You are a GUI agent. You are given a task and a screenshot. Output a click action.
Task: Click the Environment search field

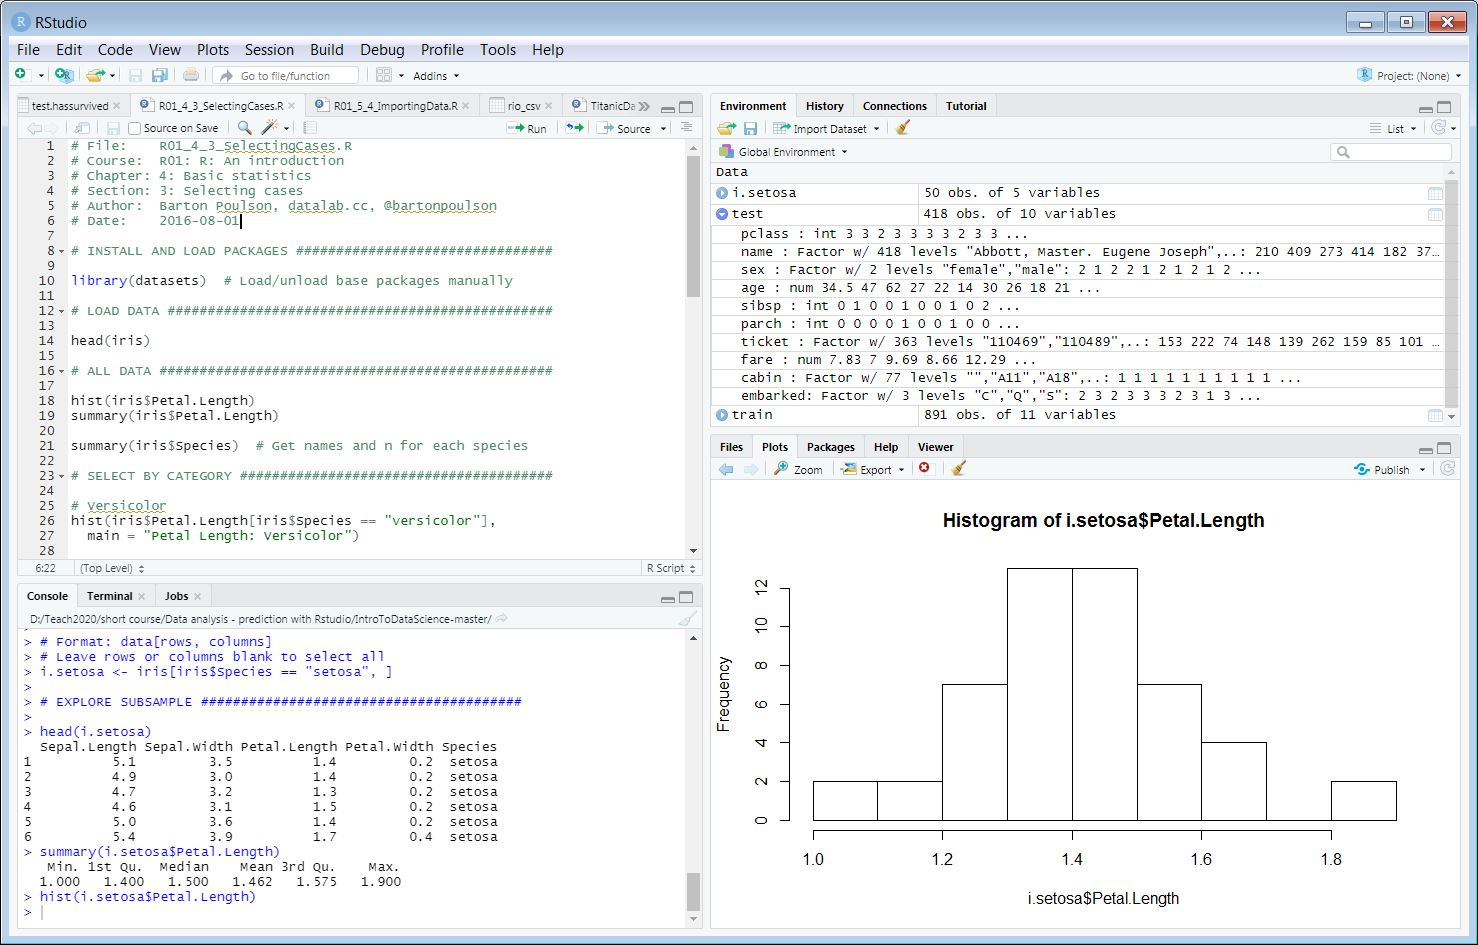point(1390,151)
